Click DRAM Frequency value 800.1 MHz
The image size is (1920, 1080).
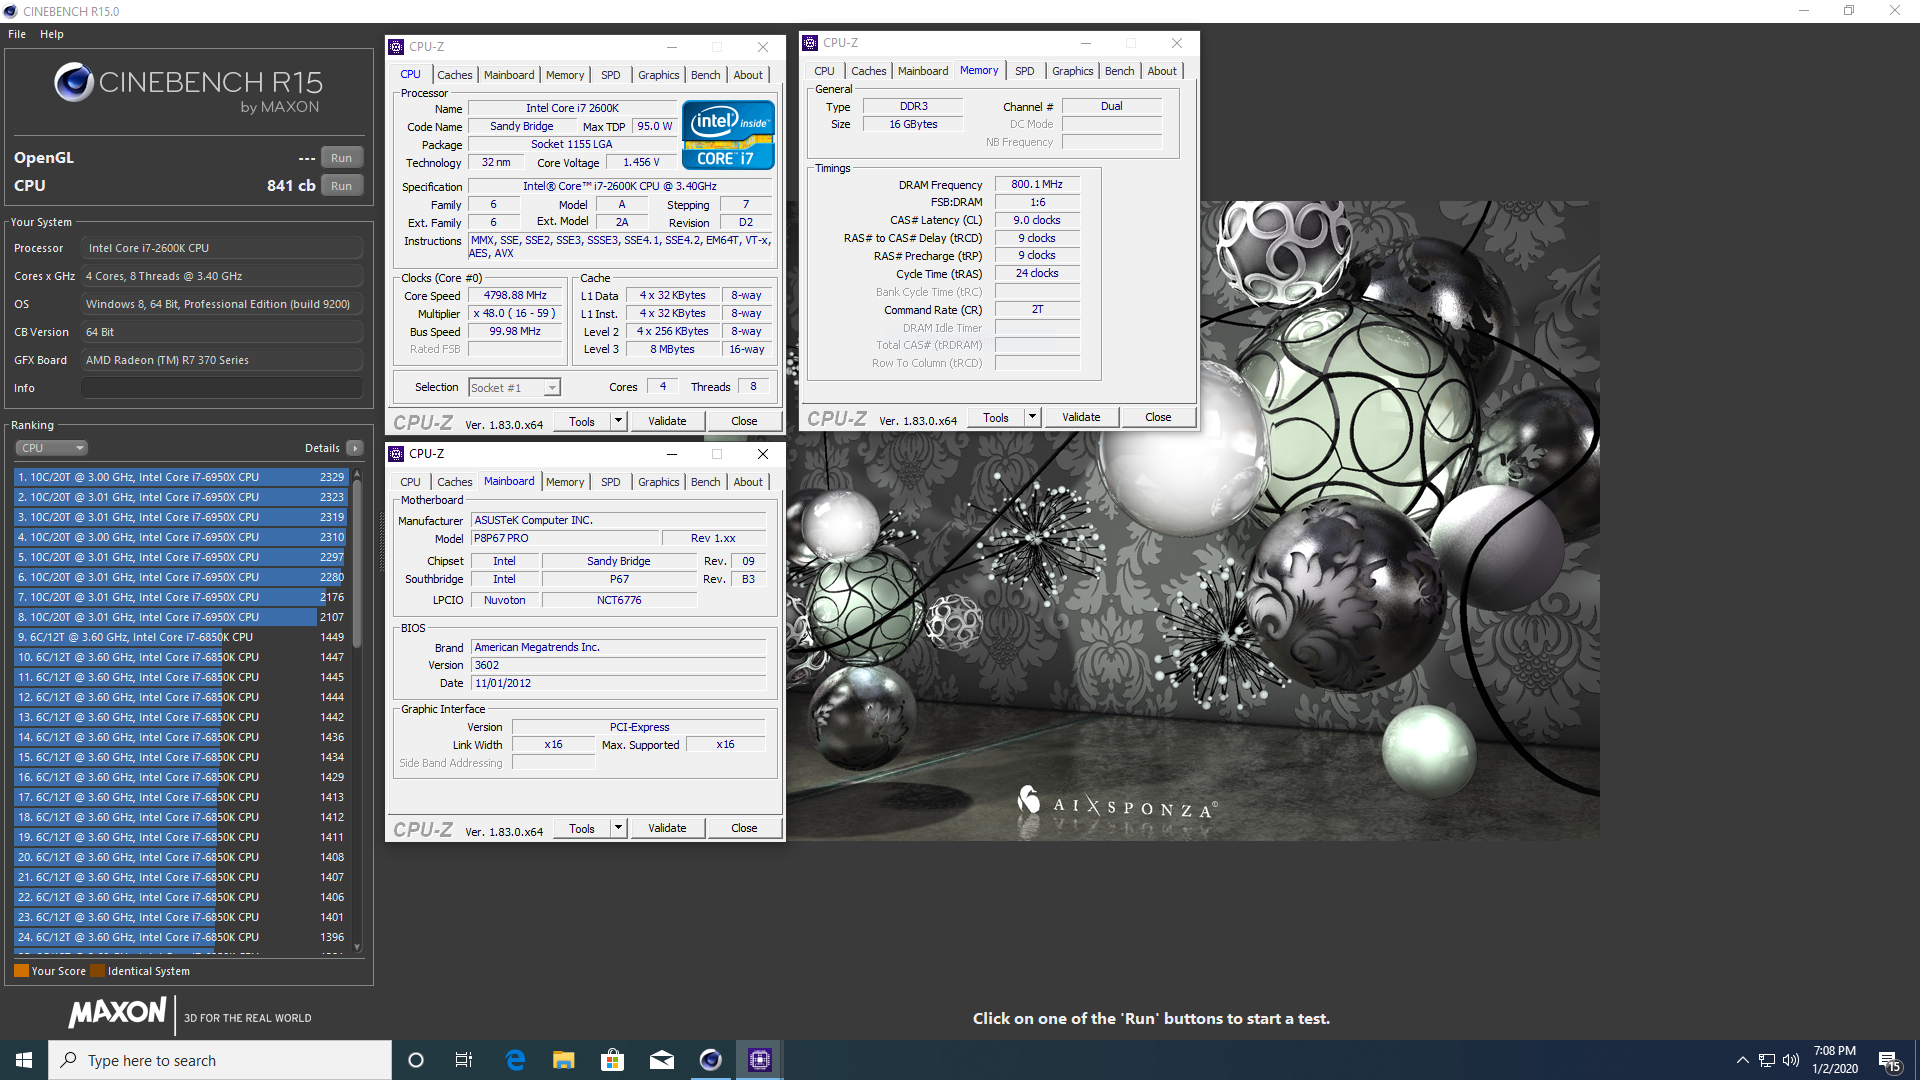1037,184
